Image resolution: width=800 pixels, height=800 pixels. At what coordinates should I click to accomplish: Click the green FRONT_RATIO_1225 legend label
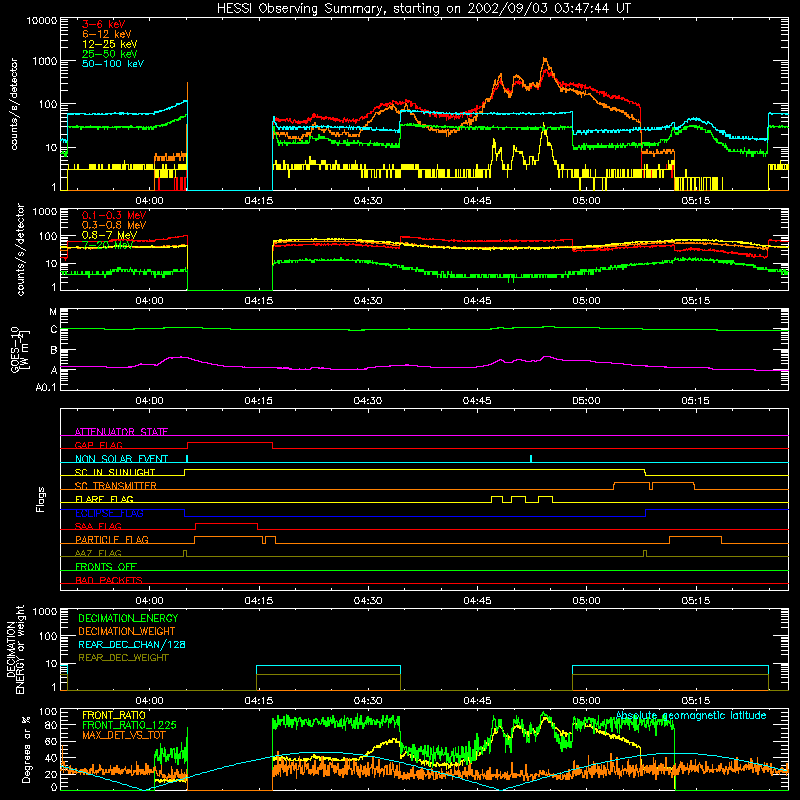[129, 725]
